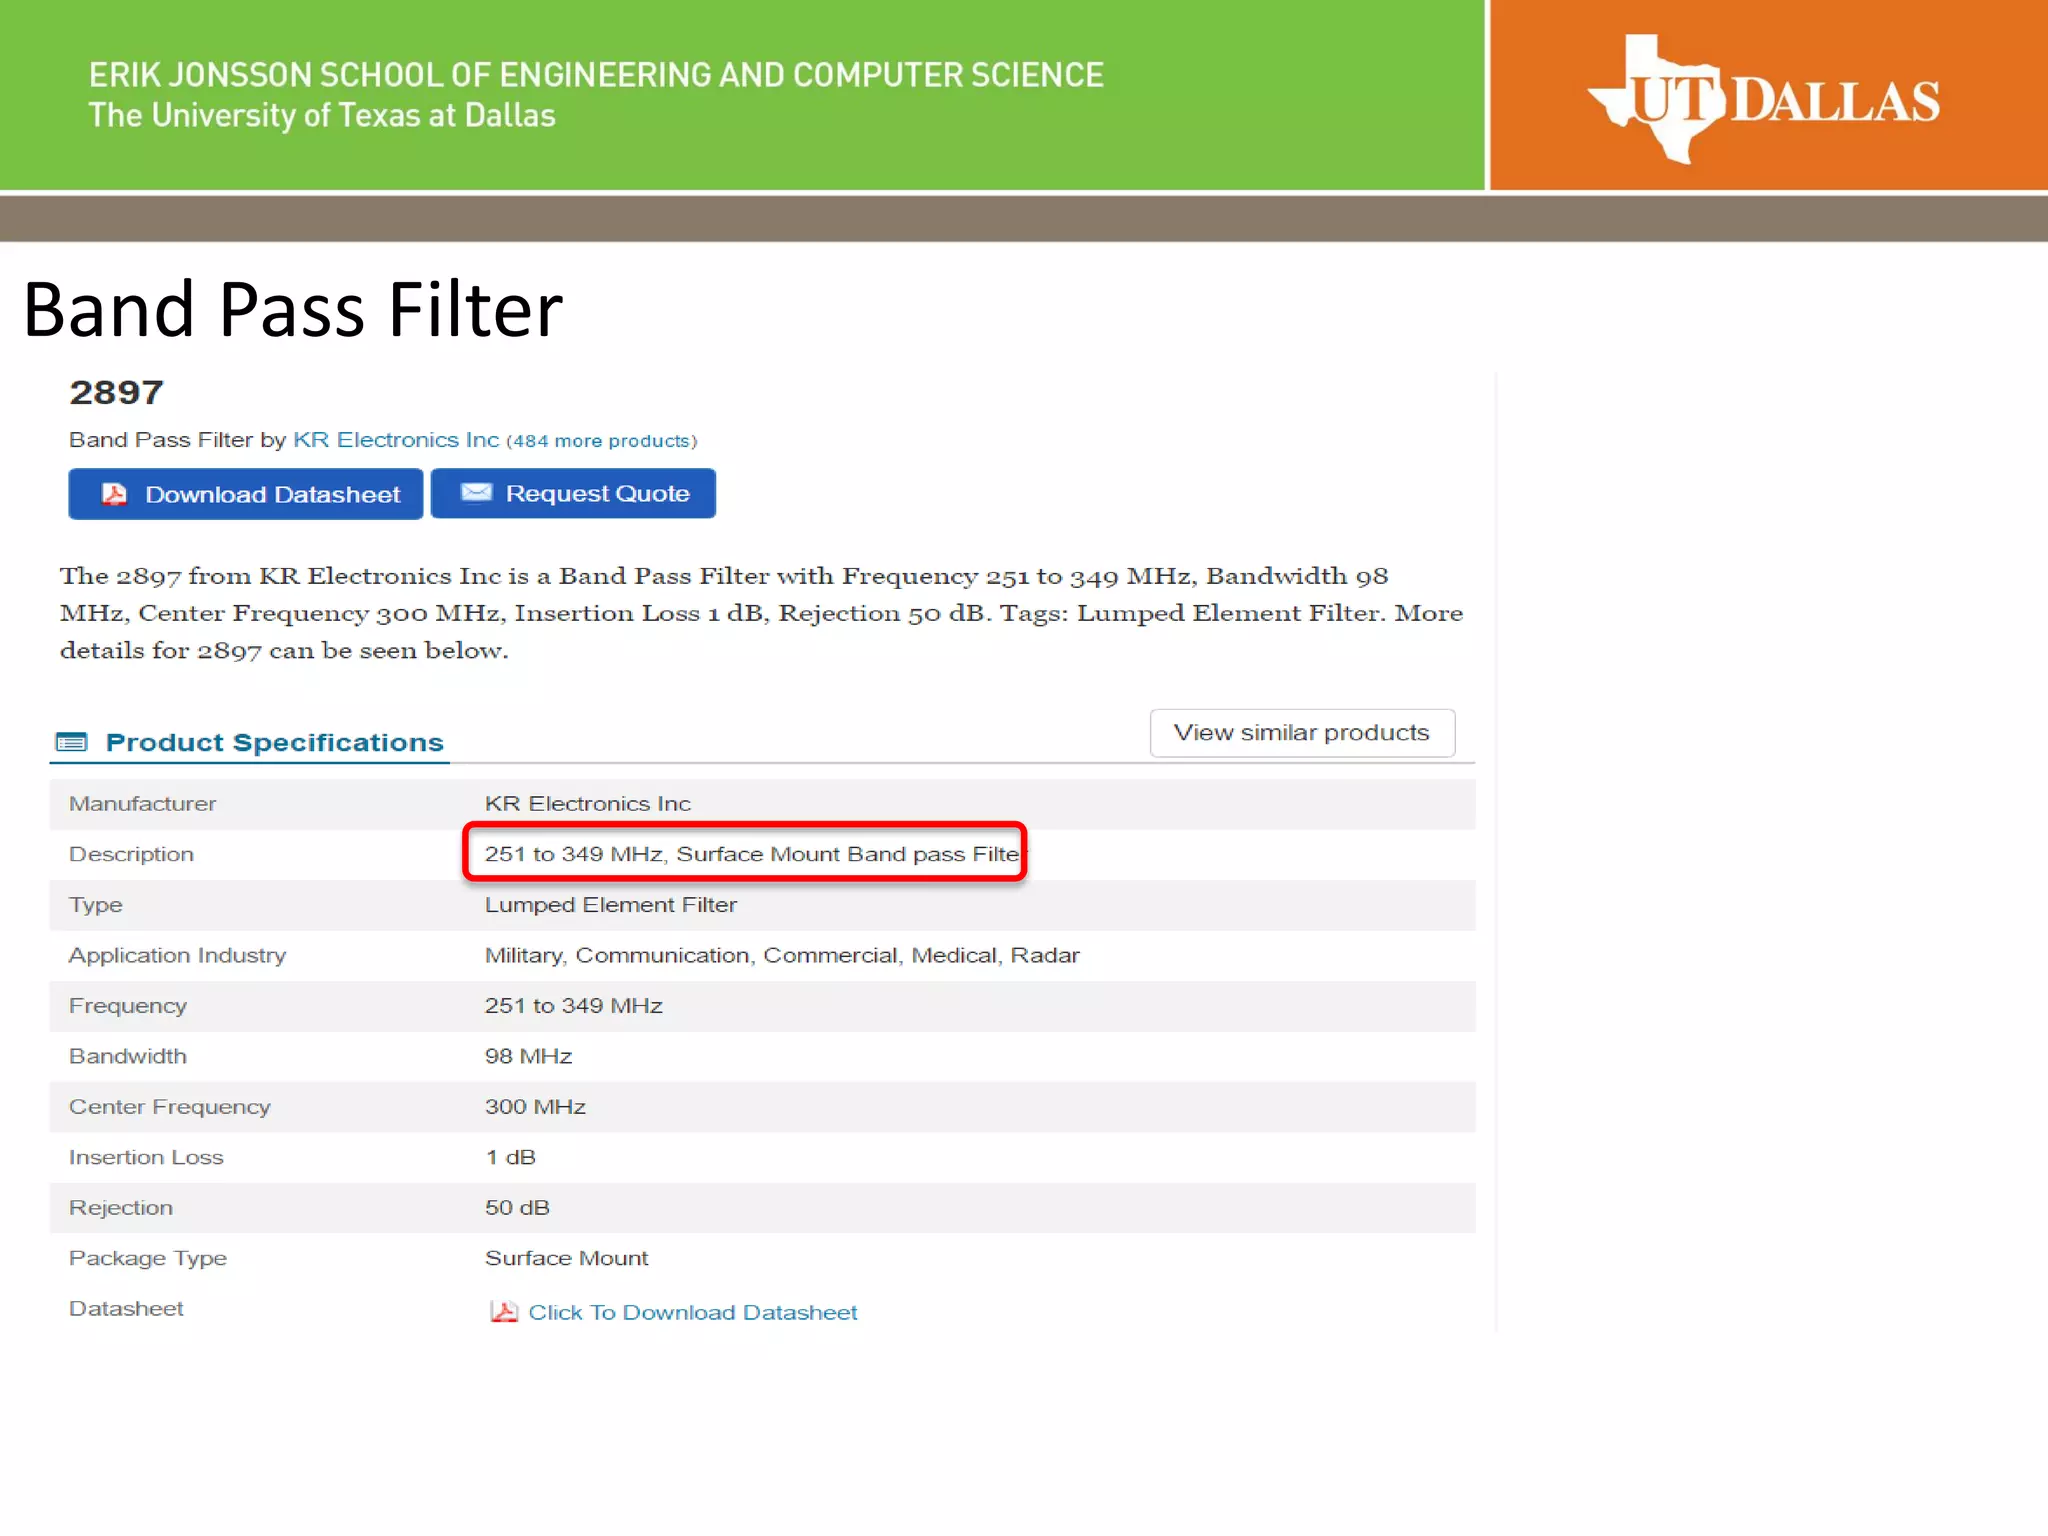
Task: Click Insertion Loss value 1 dB
Action: (x=511, y=1158)
